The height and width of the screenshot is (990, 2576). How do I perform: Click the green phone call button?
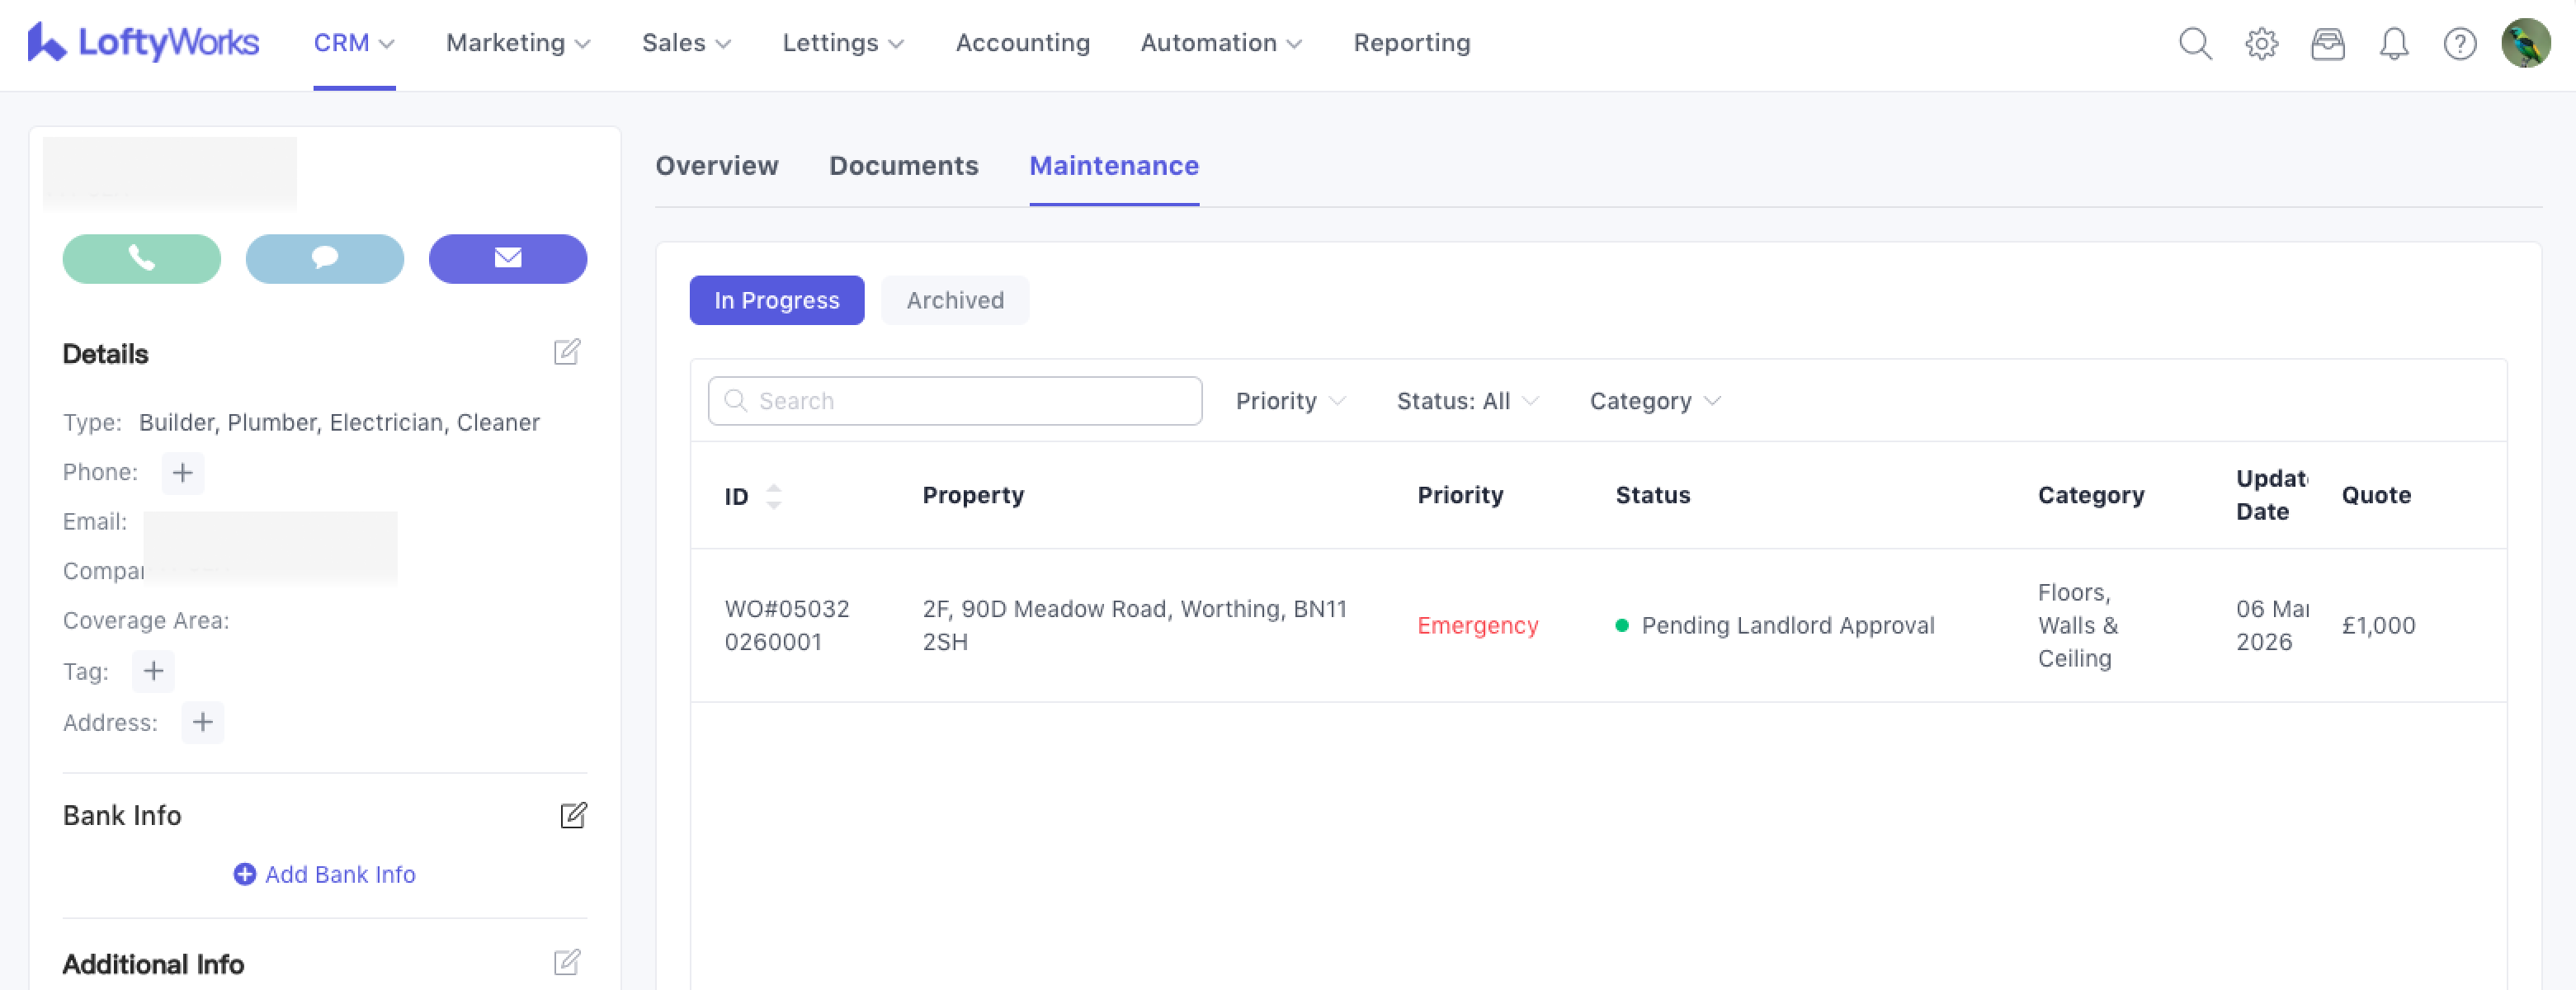click(141, 259)
